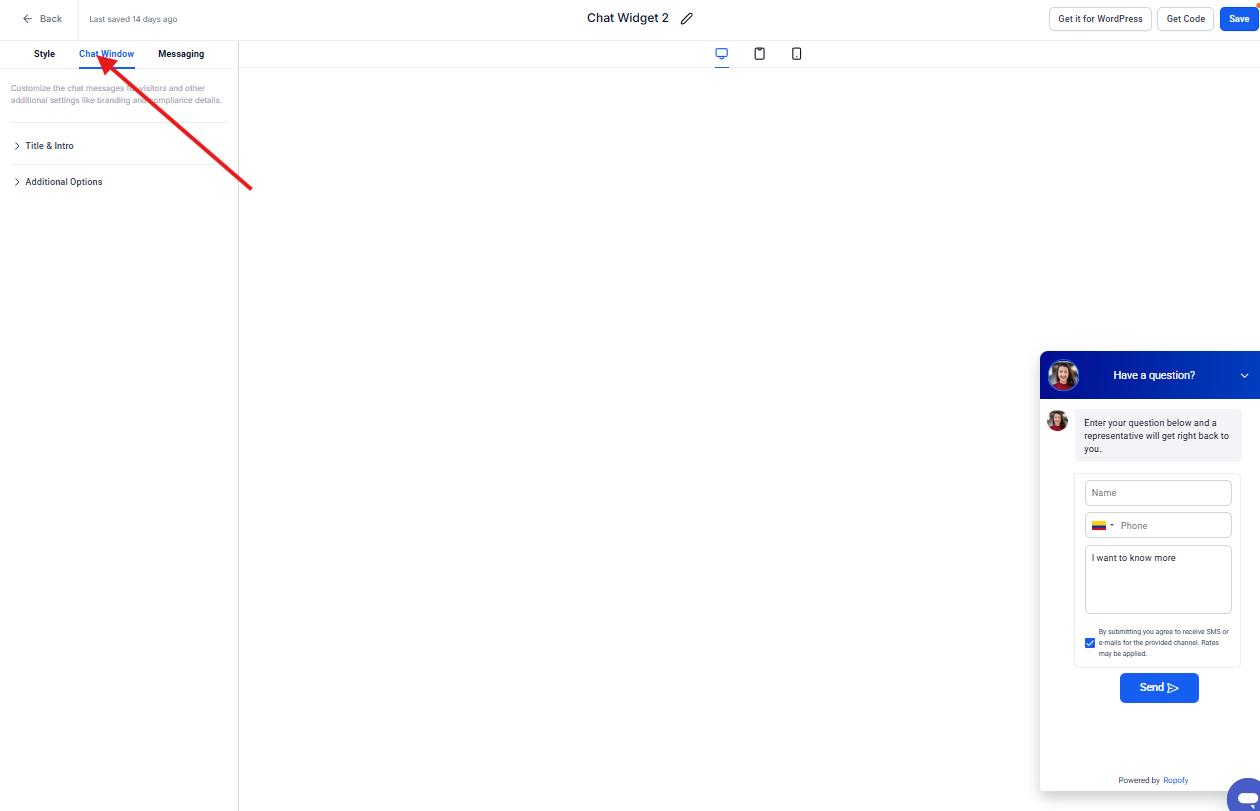Click into the Name input field
1260x811 pixels.
pyautogui.click(x=1158, y=493)
